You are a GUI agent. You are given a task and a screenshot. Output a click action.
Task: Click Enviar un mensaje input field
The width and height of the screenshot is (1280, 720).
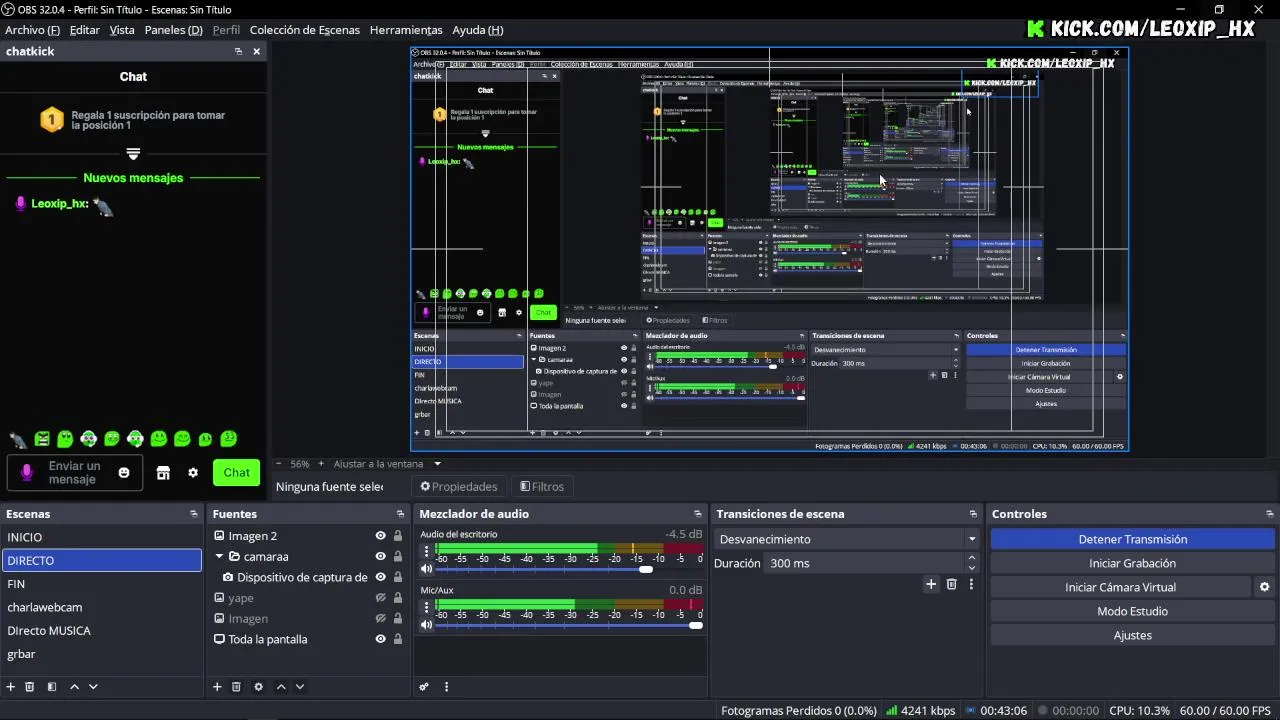coord(75,473)
